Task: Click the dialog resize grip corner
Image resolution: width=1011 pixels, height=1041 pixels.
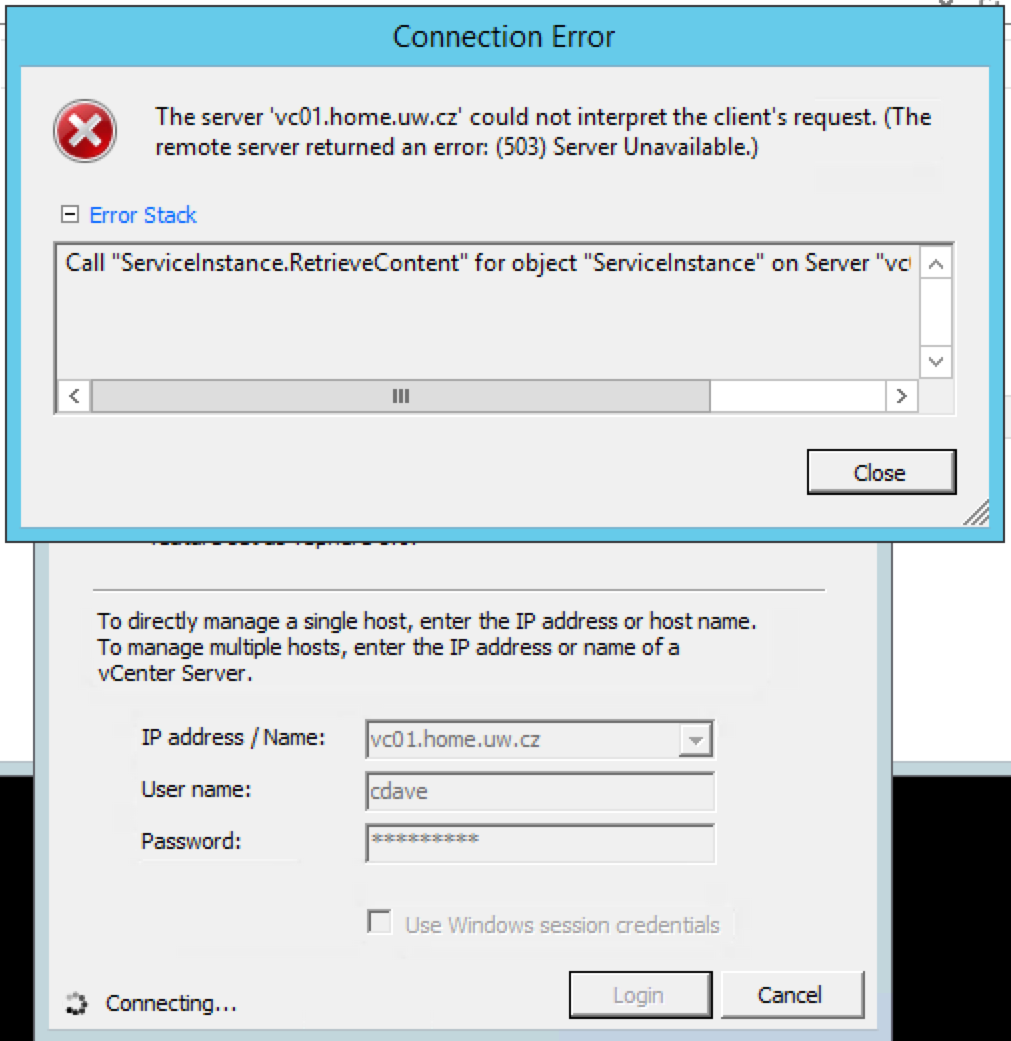Action: (x=976, y=513)
